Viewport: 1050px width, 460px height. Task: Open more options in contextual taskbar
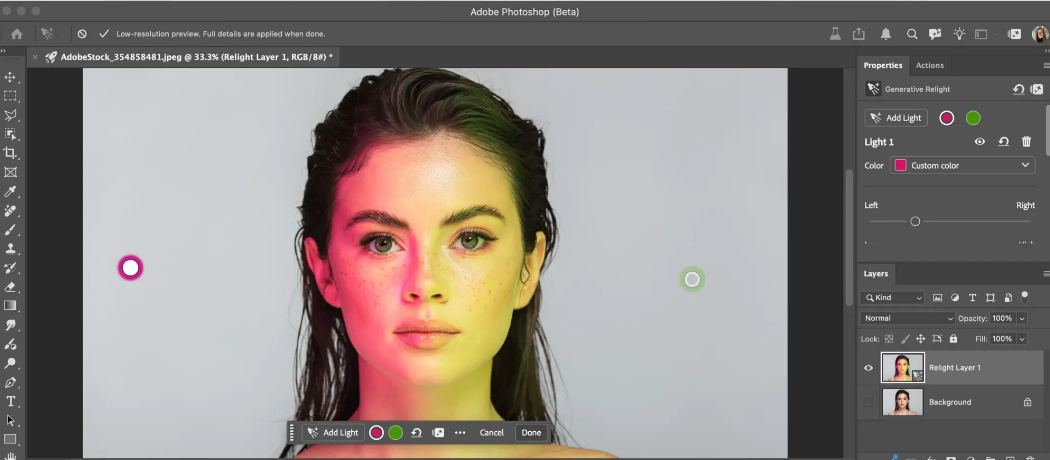coord(460,433)
